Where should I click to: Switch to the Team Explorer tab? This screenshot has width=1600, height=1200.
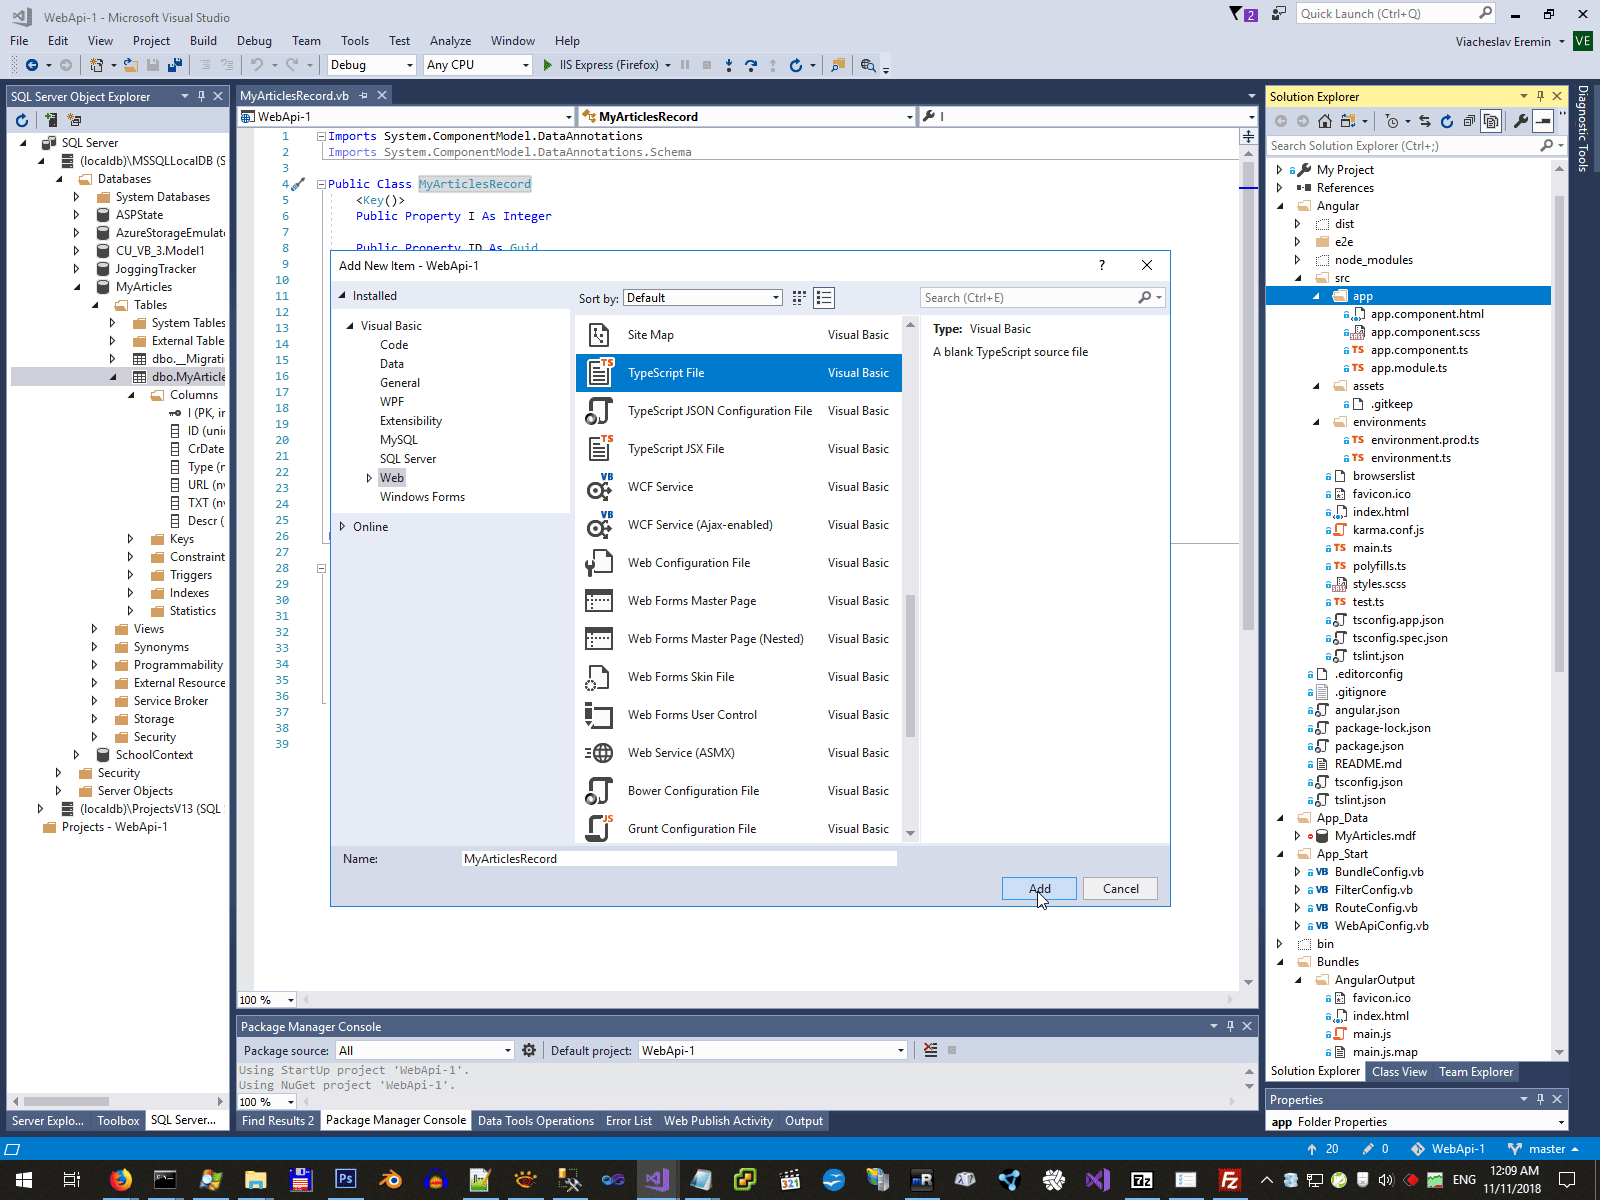click(x=1476, y=1072)
